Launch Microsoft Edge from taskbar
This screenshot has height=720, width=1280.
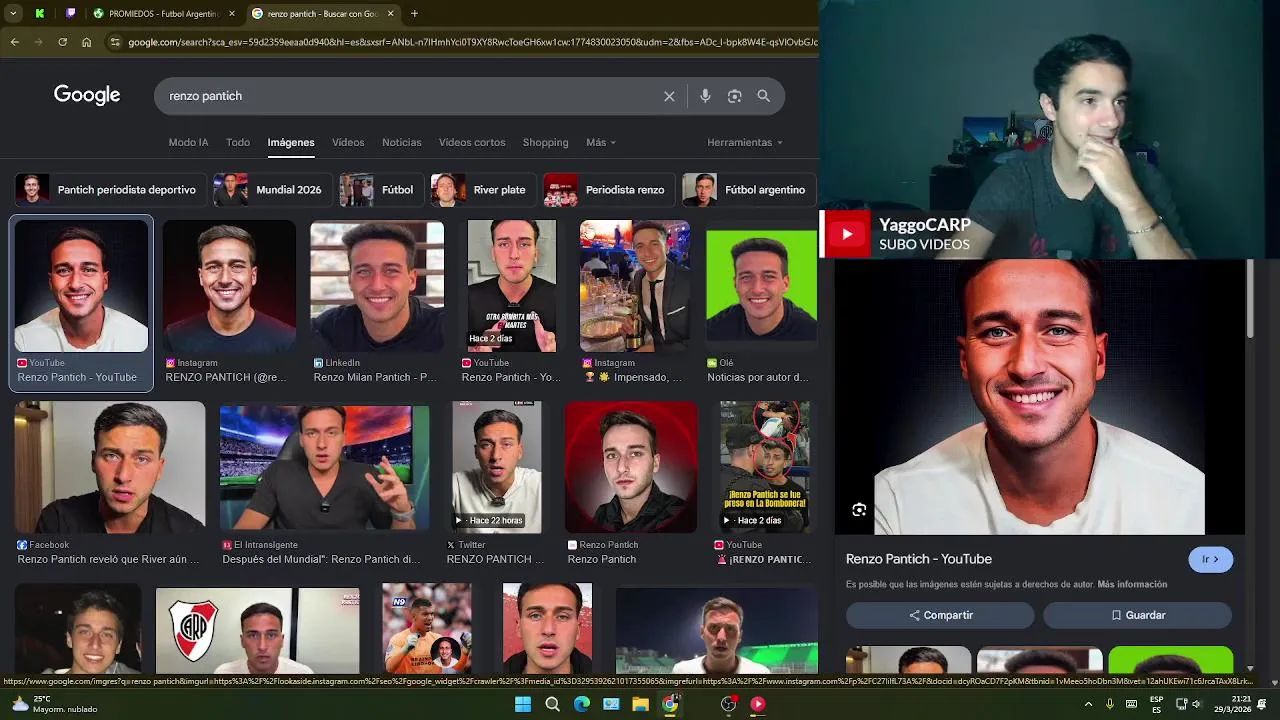point(582,704)
